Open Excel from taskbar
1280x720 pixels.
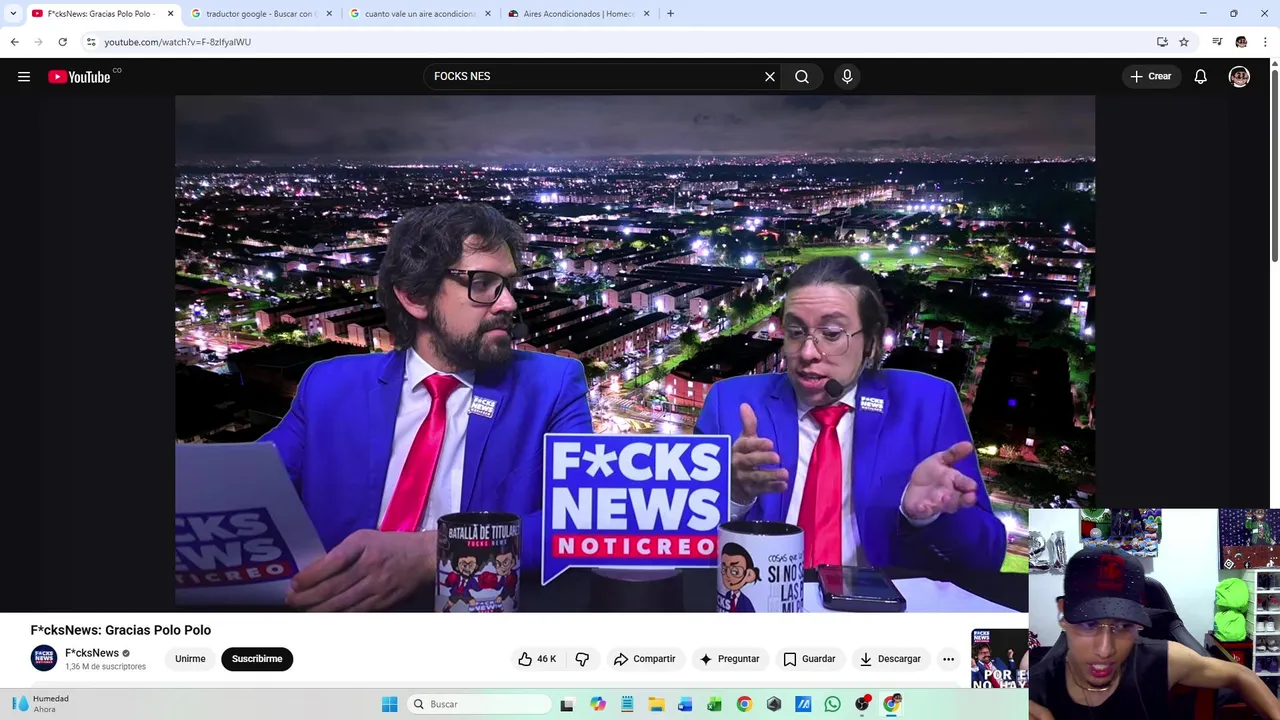coord(714,704)
